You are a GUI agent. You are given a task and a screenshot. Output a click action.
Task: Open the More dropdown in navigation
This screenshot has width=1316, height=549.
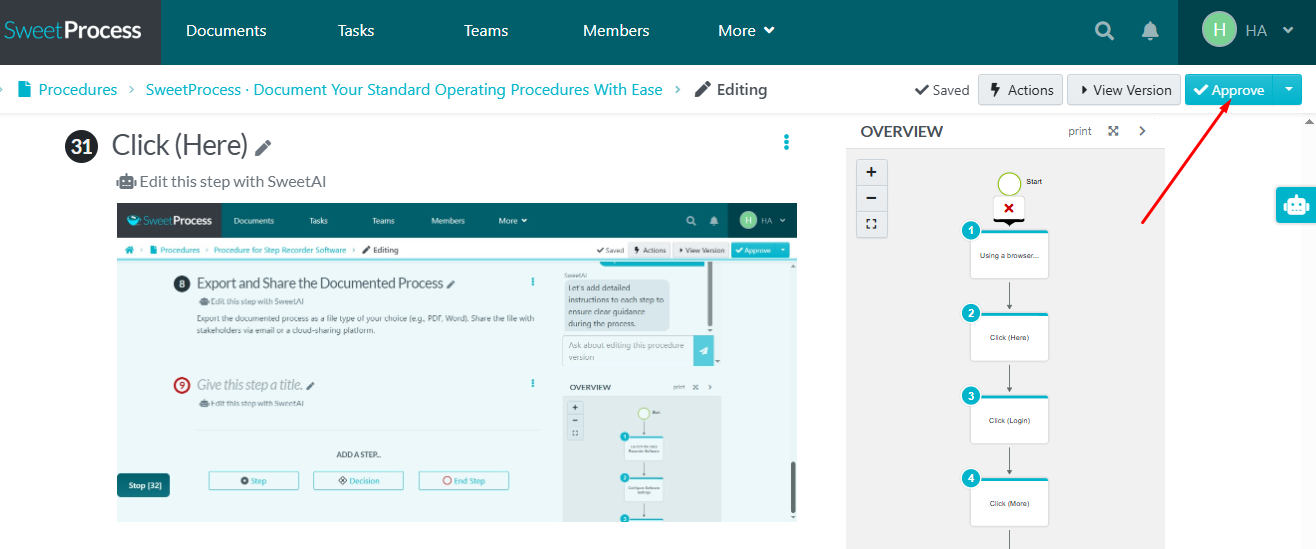click(746, 31)
